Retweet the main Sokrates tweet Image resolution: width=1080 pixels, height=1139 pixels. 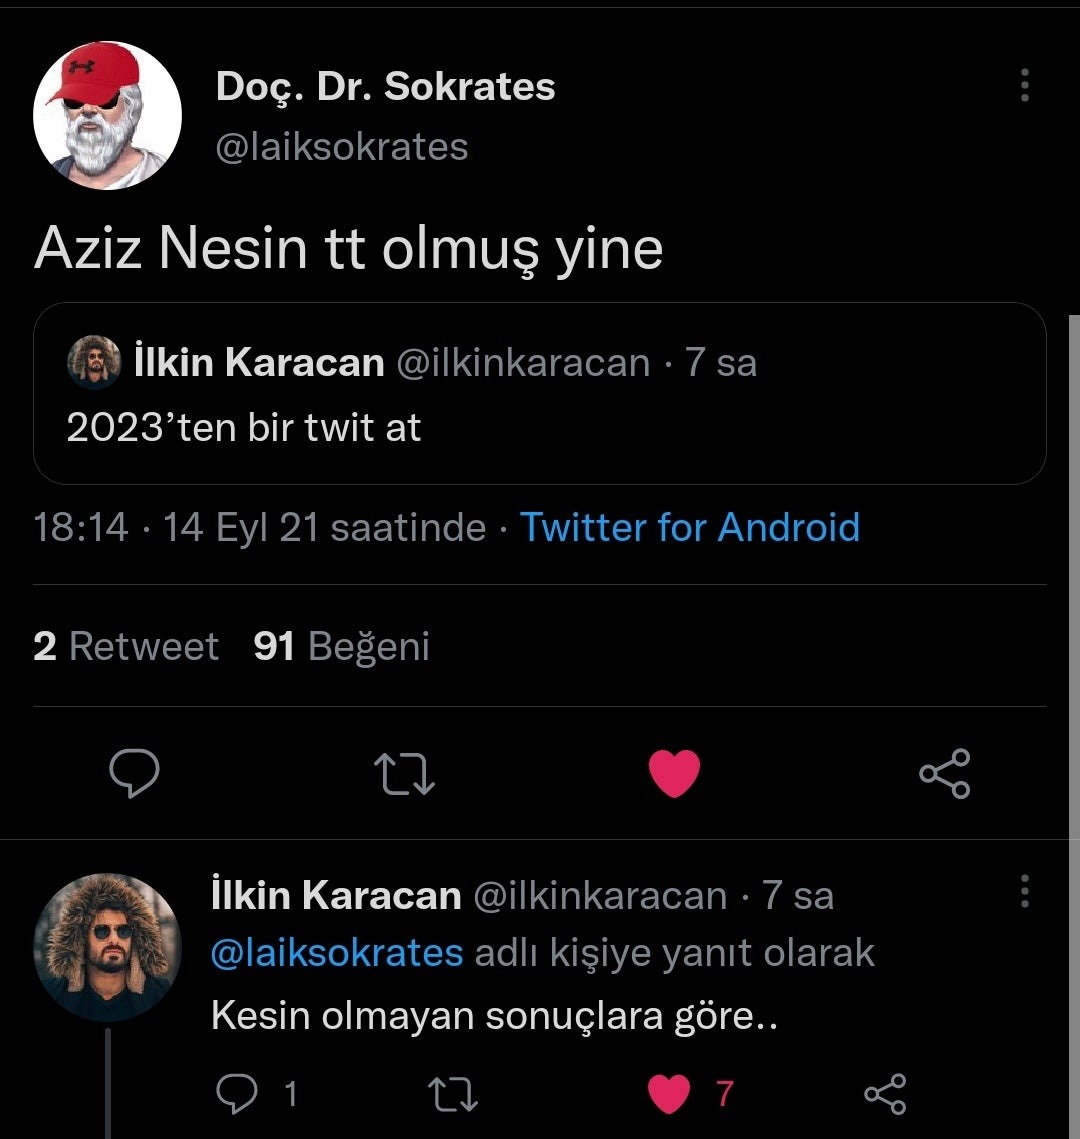click(403, 774)
